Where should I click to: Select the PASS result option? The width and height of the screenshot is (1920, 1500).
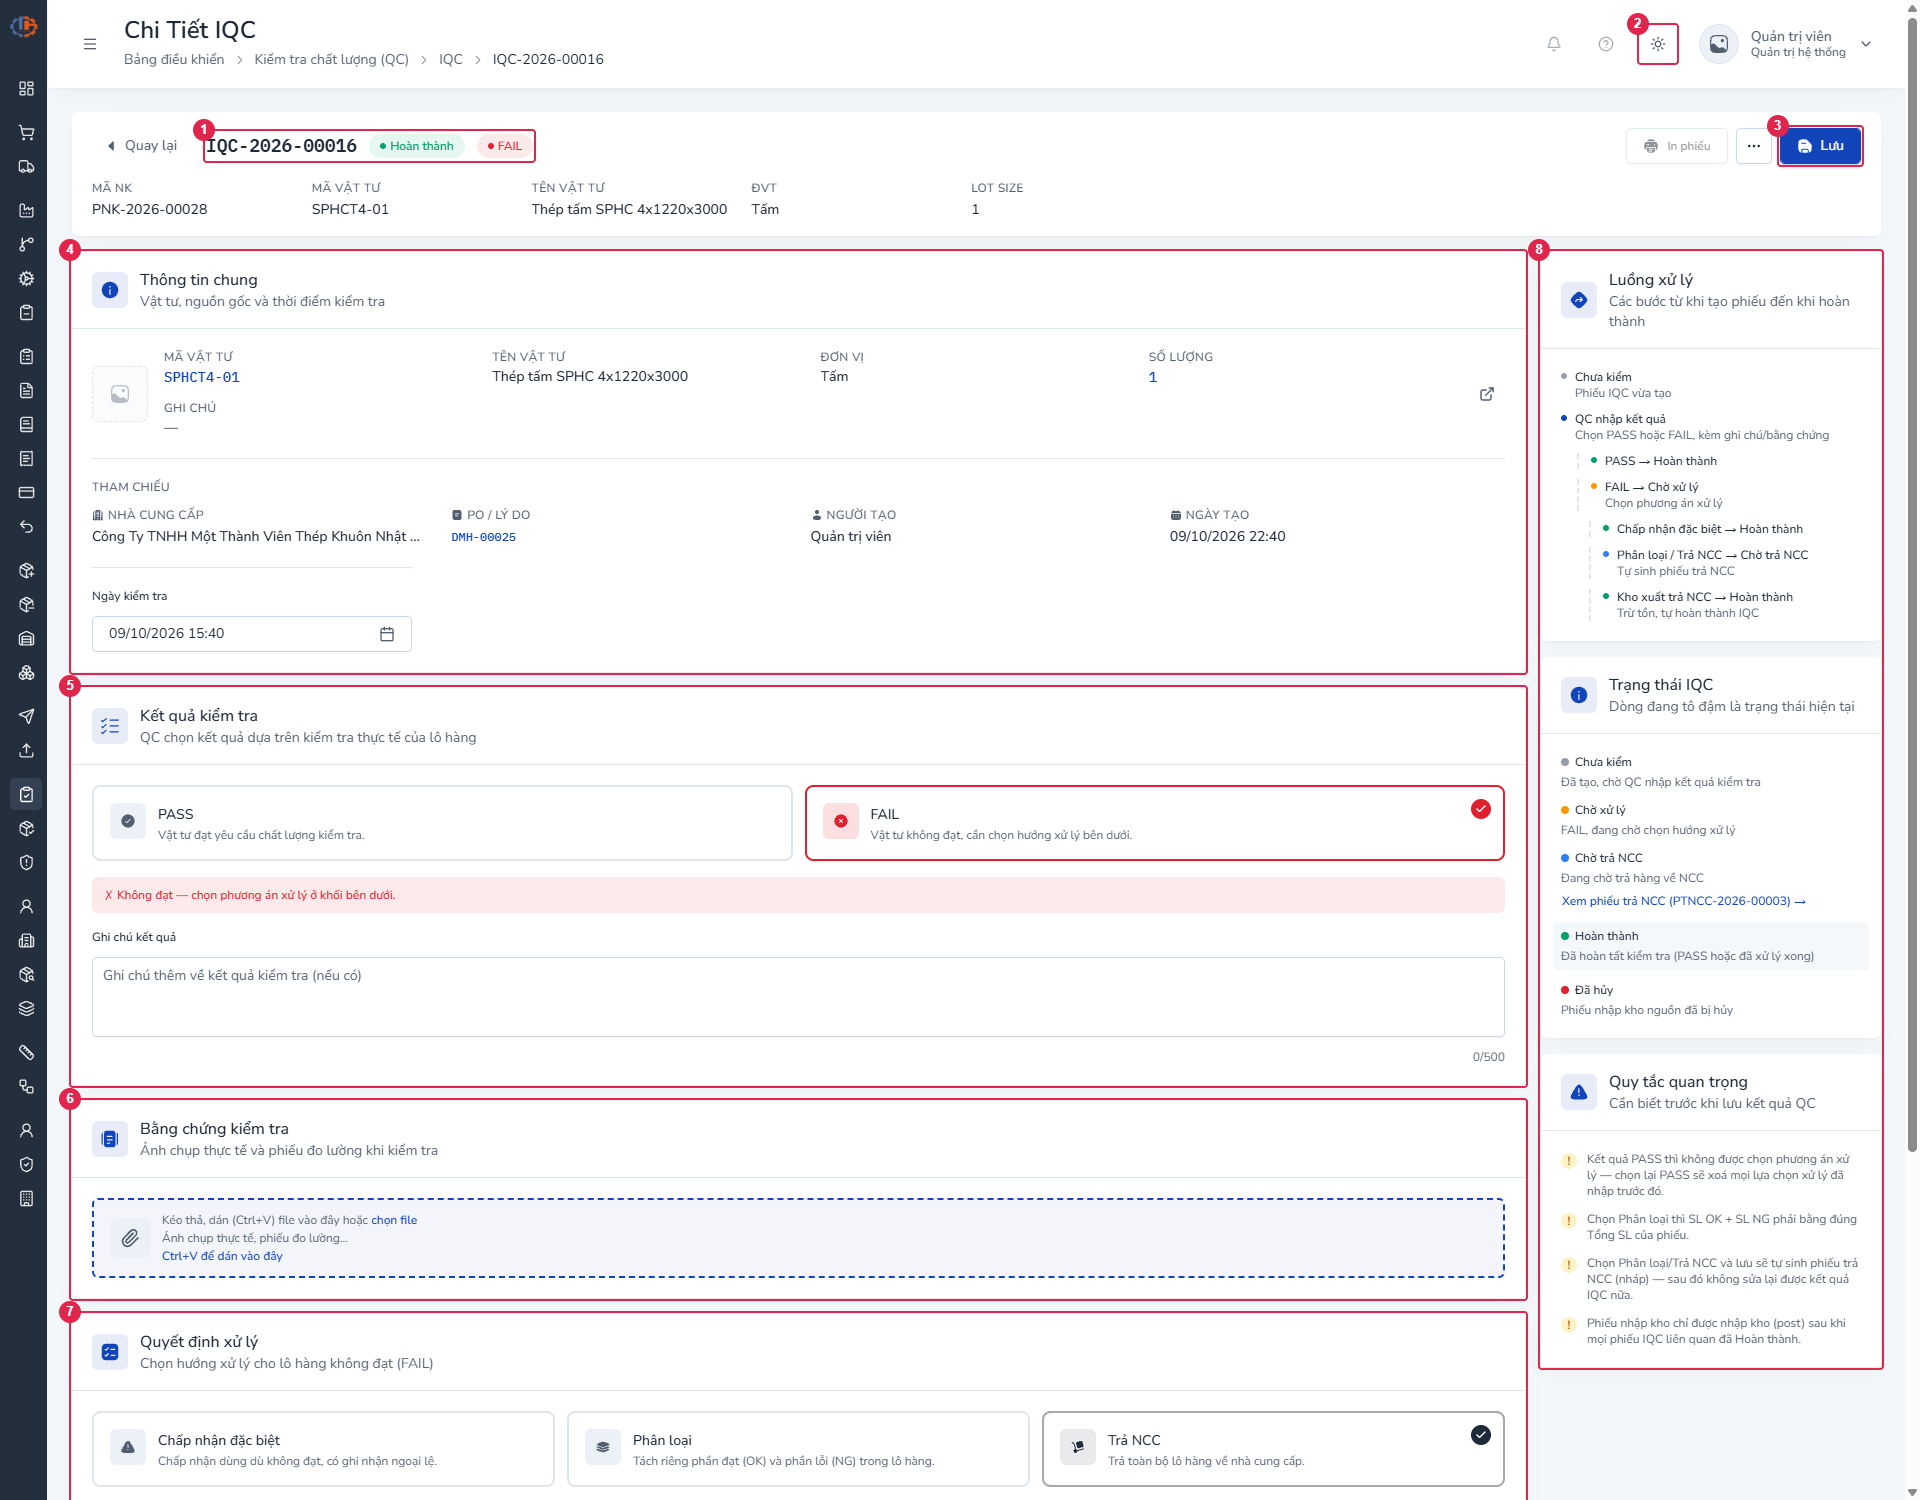pyautogui.click(x=442, y=823)
